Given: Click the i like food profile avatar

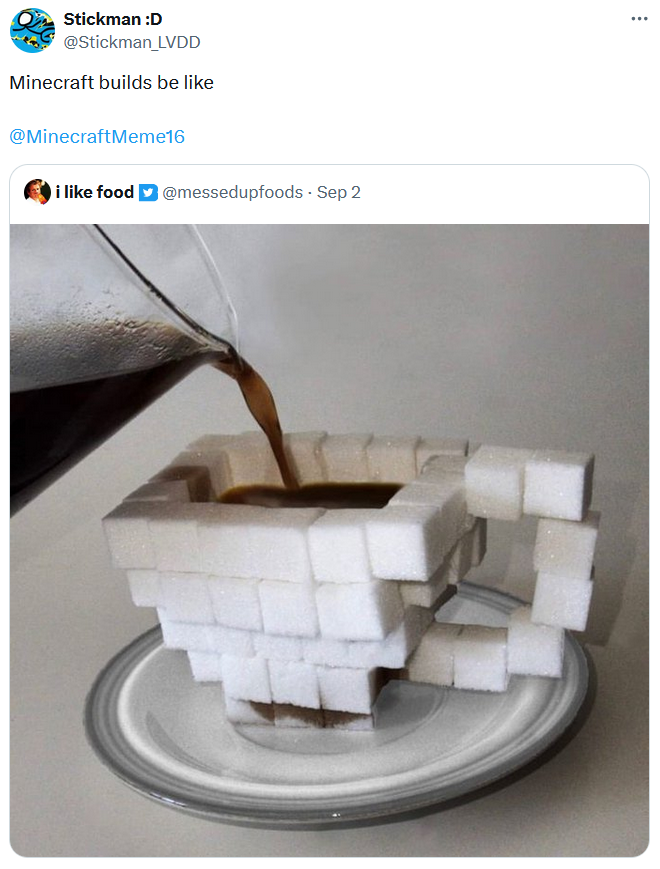Looking at the screenshot, I should tap(37, 192).
